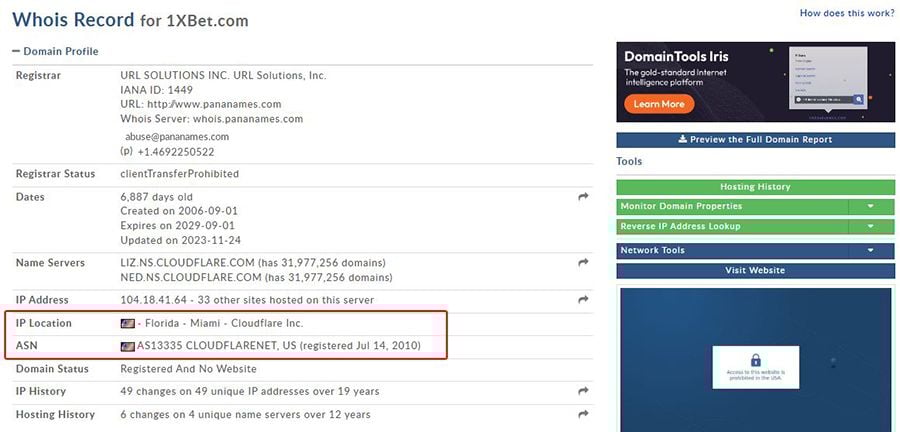The image size is (900, 432).
Task: Click the 6 changes on 4 unique name servers text
Action: point(245,415)
